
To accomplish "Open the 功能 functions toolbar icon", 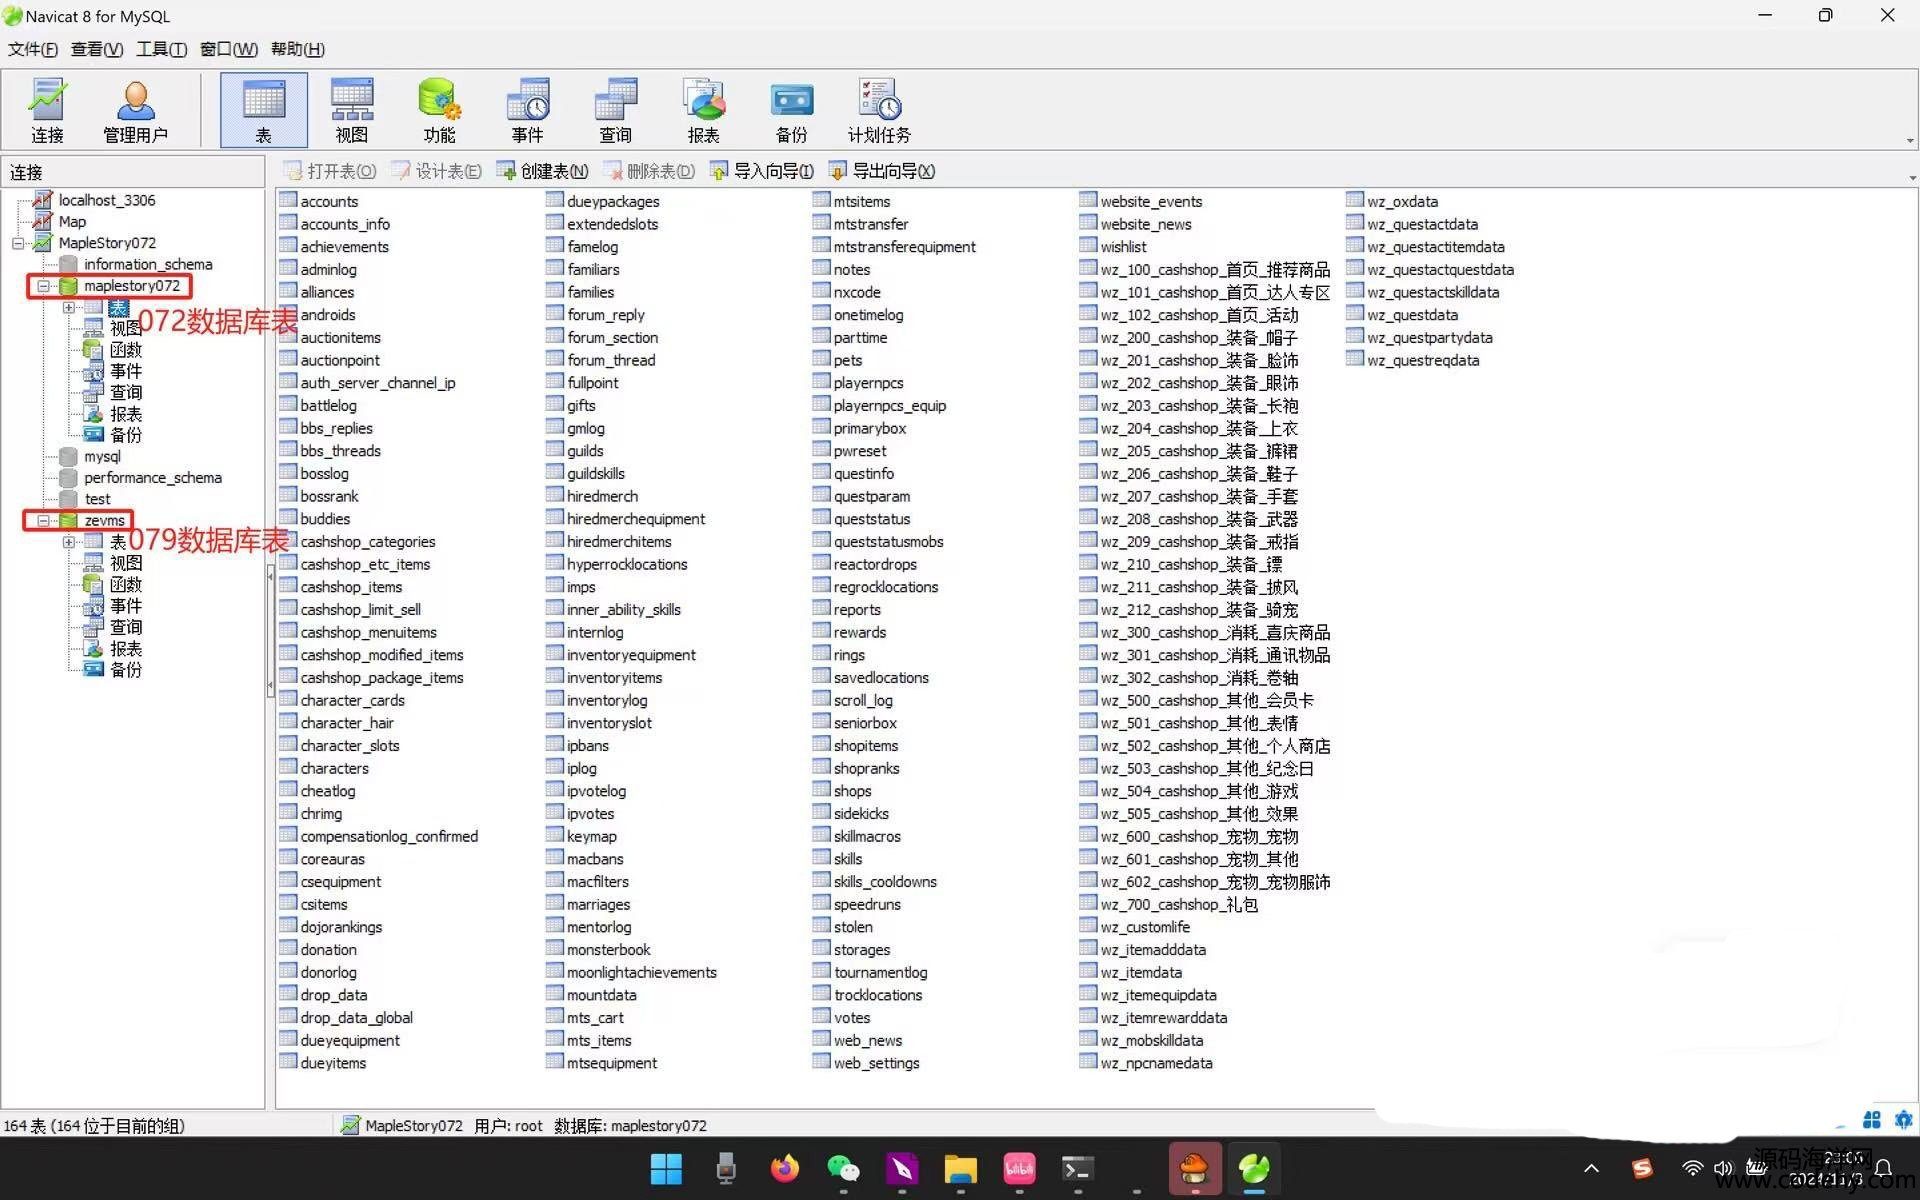I will pos(439,110).
